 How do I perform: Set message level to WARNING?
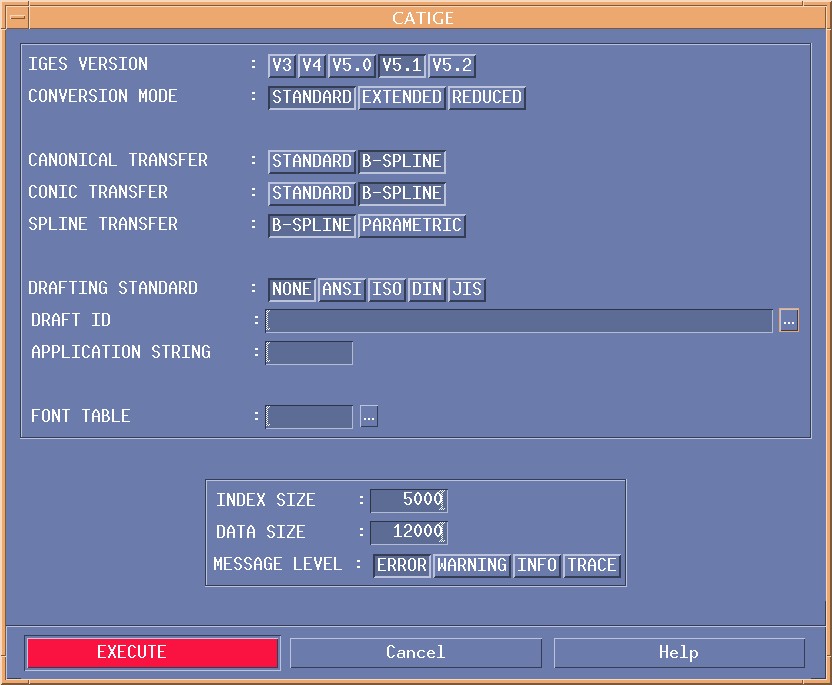pyautogui.click(x=472, y=565)
